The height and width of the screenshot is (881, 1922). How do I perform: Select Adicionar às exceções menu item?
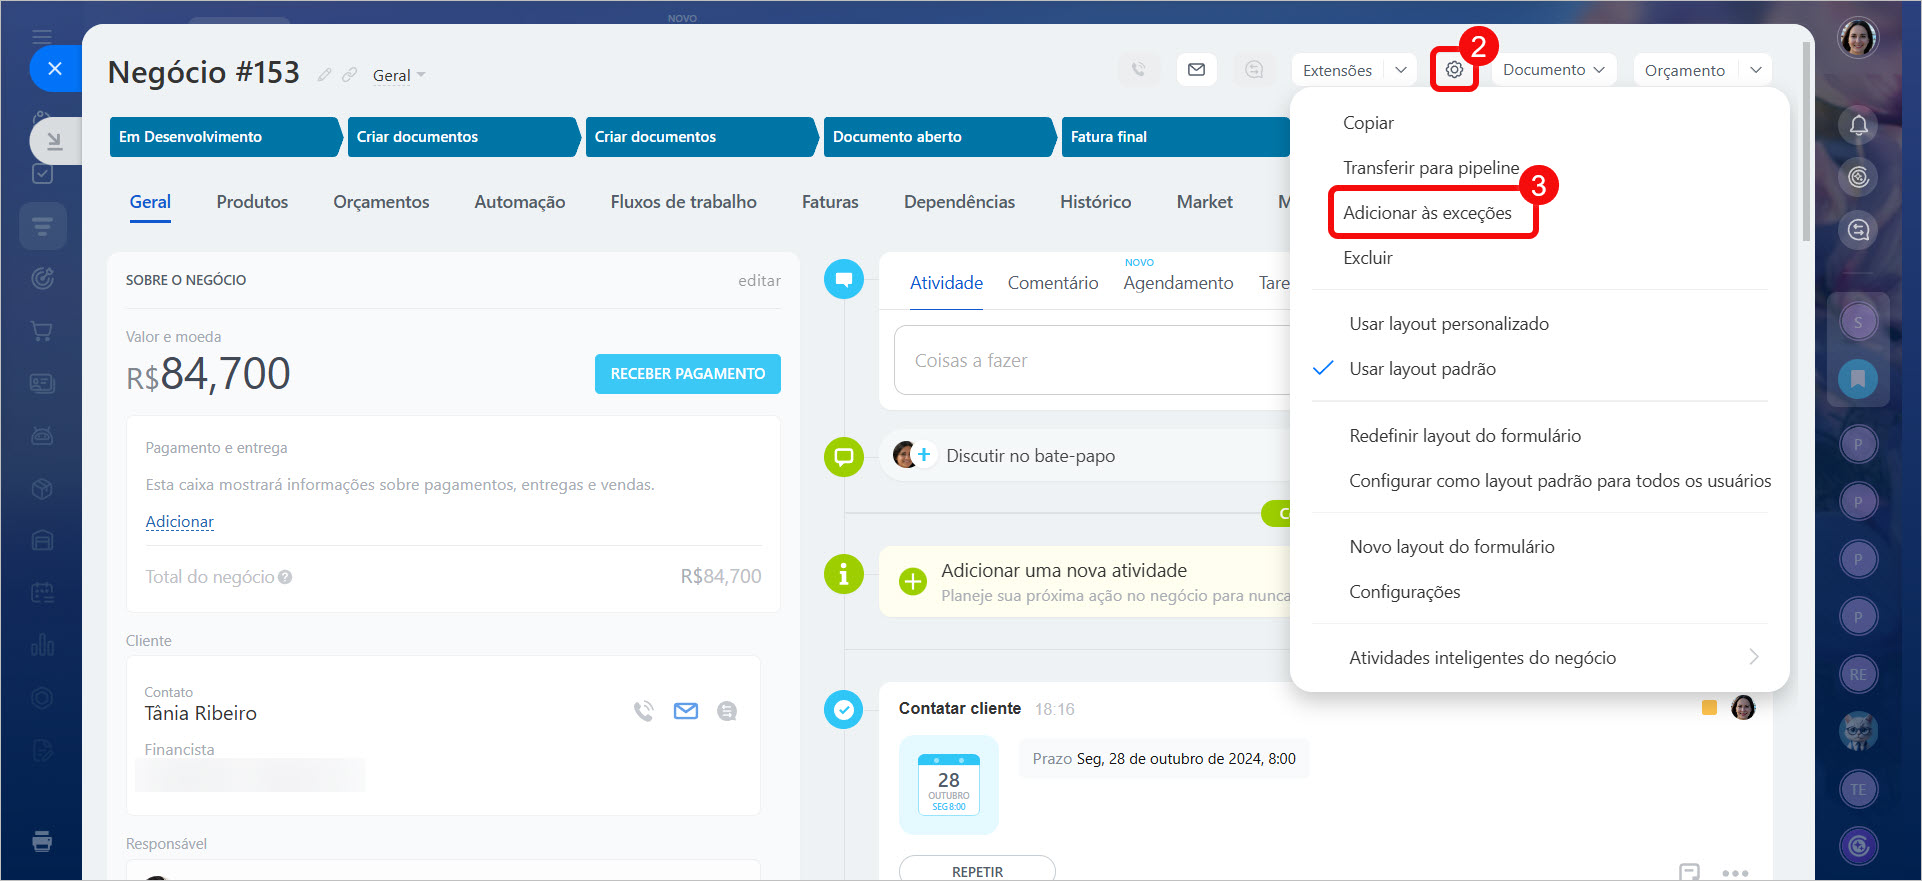pyautogui.click(x=1427, y=213)
